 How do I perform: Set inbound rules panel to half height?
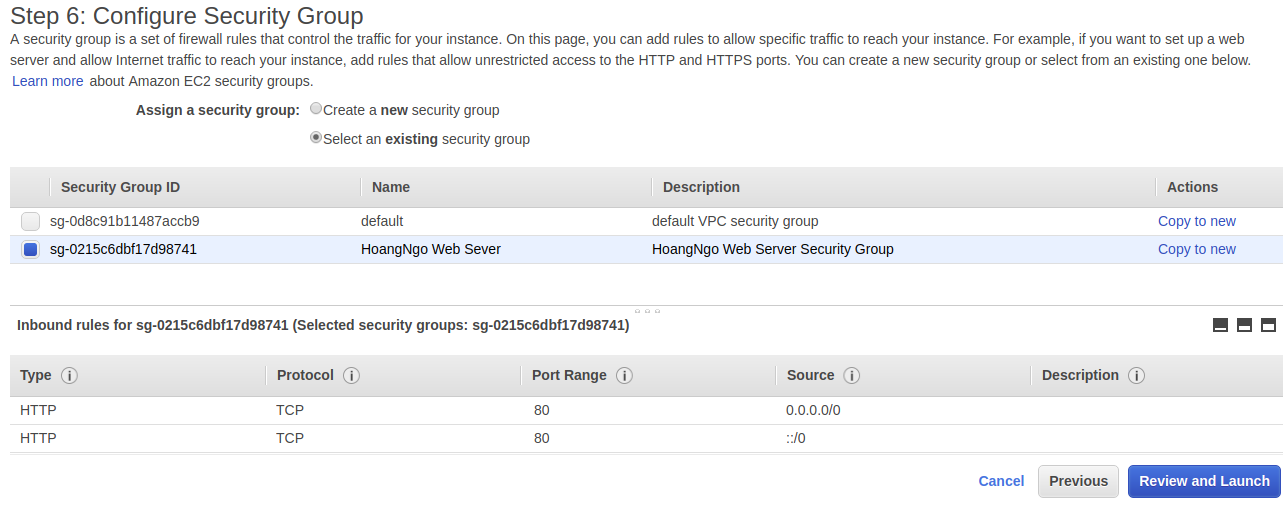[1244, 325]
